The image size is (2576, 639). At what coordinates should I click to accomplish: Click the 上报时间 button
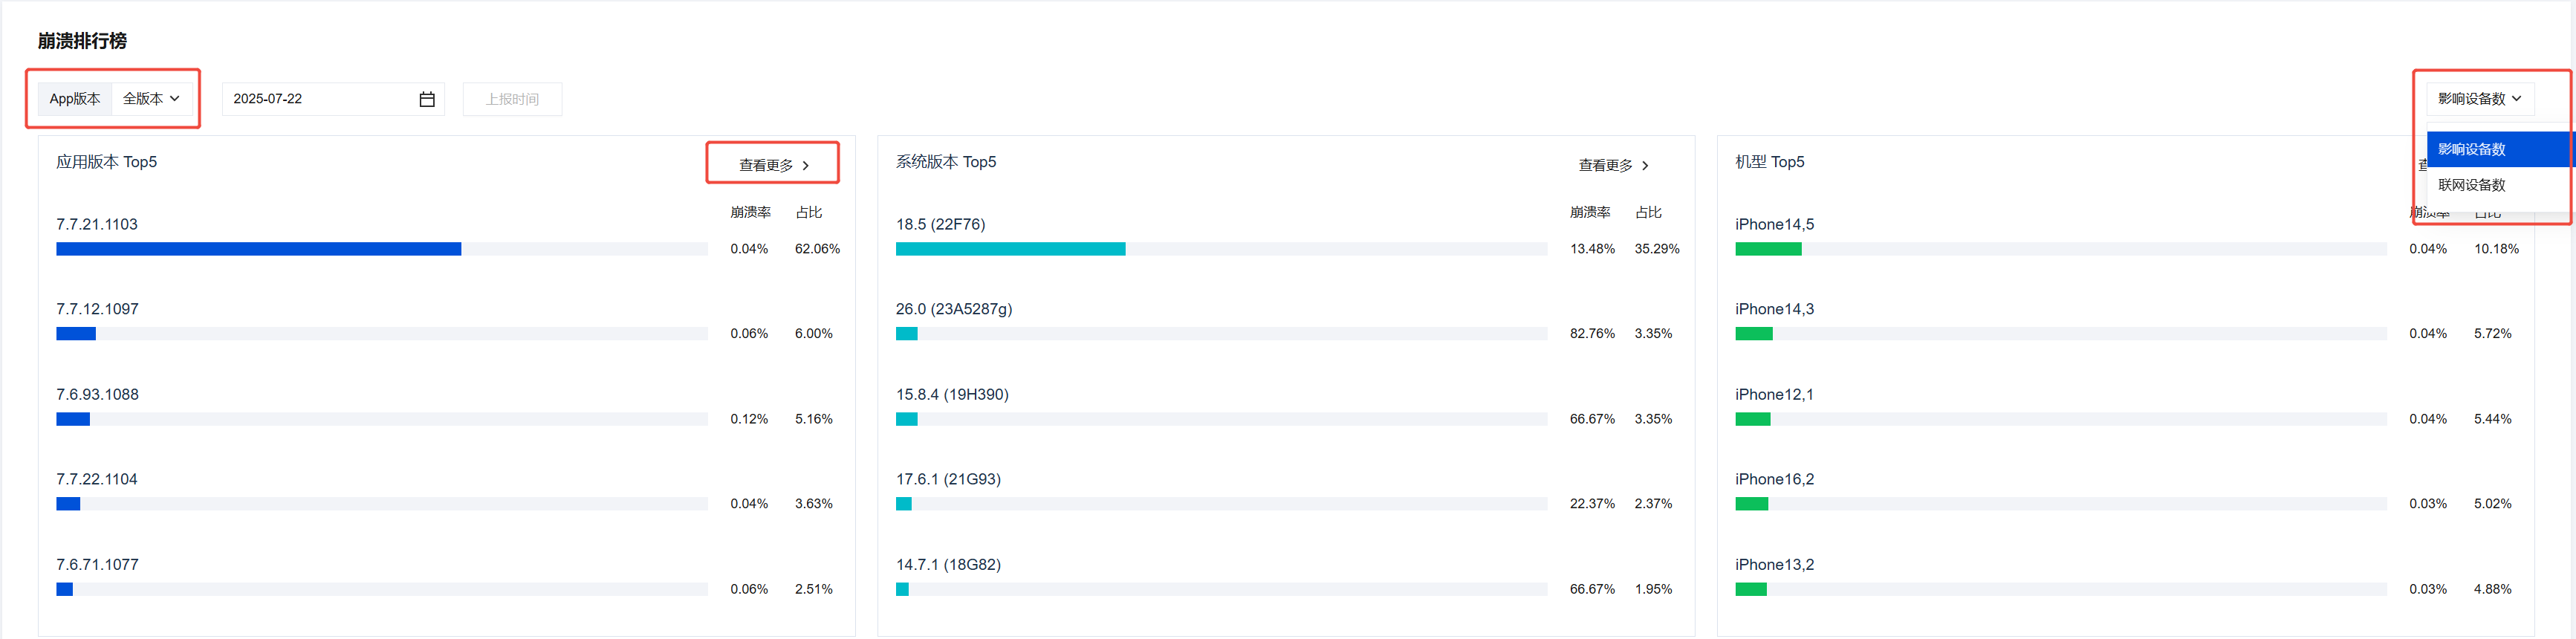click(512, 99)
